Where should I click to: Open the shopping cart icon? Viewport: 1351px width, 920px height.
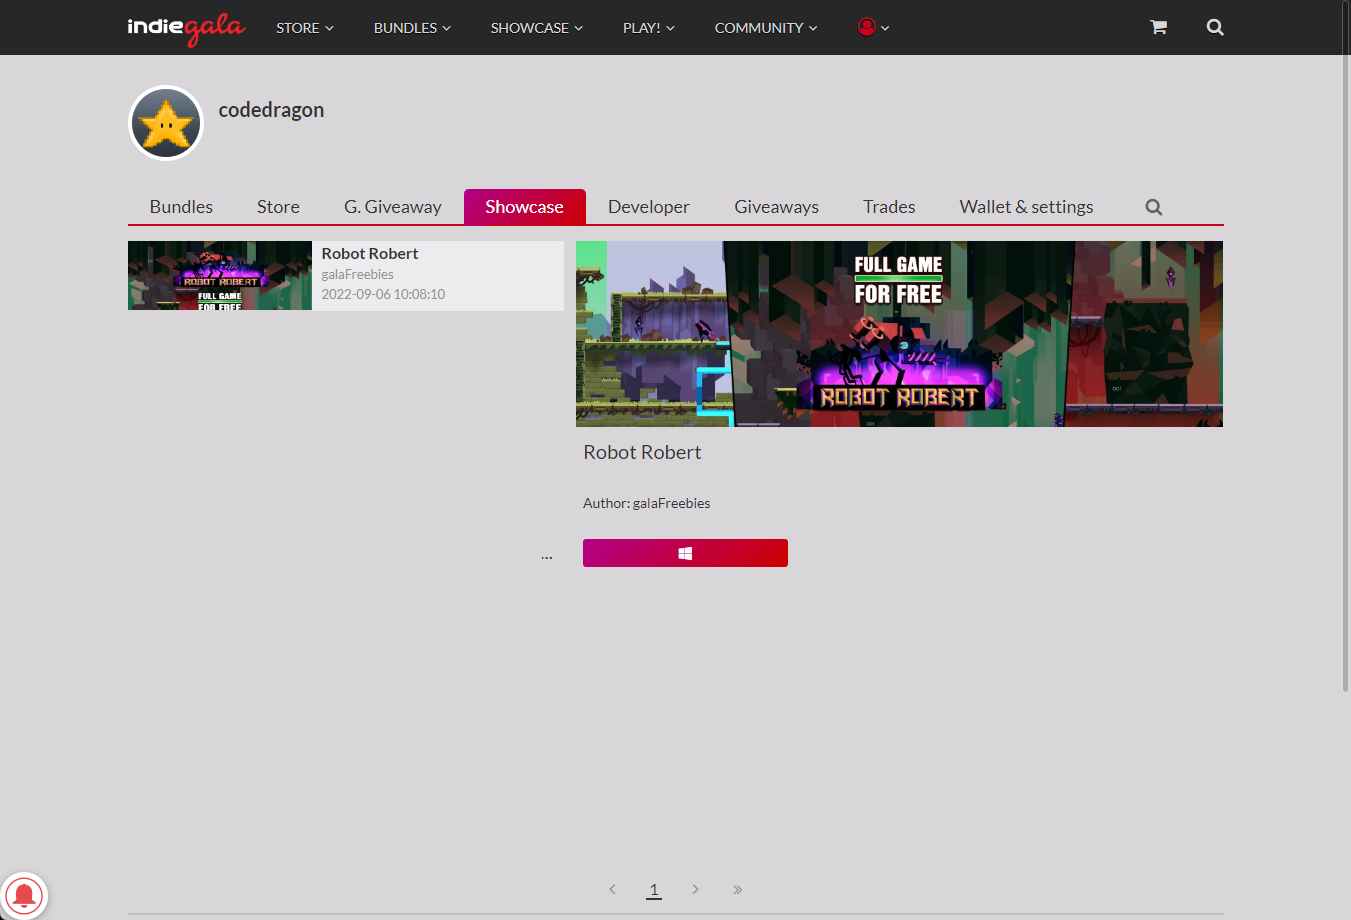(x=1158, y=27)
